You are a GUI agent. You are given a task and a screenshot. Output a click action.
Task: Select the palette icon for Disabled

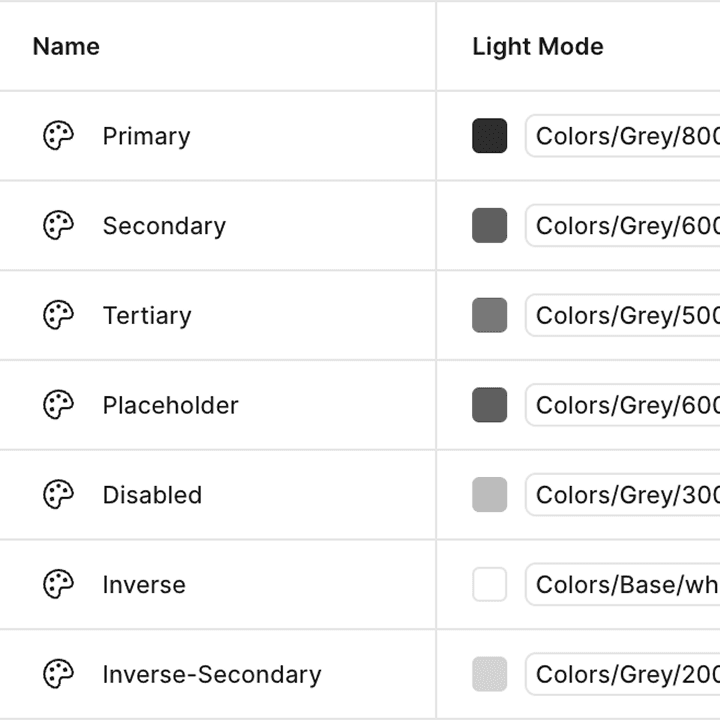(58, 495)
